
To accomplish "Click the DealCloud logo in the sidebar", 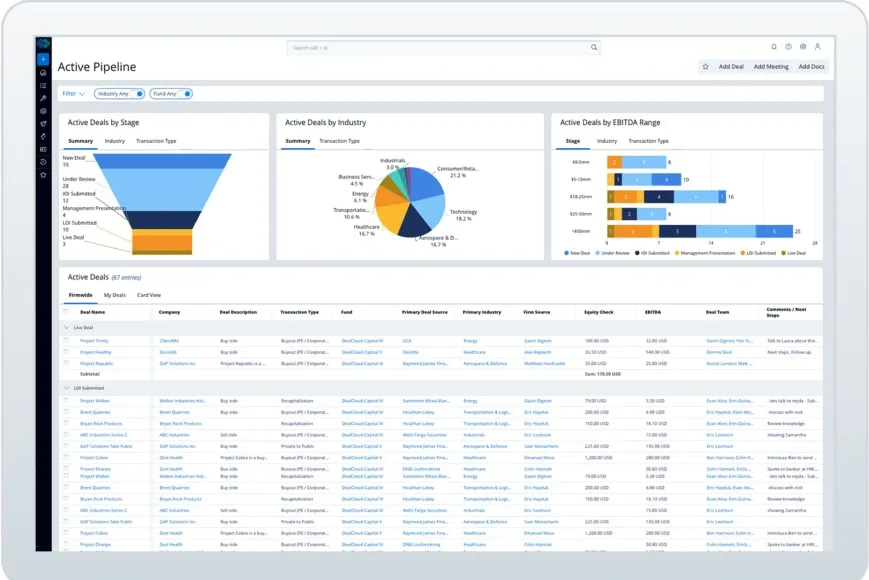I will [x=43, y=43].
